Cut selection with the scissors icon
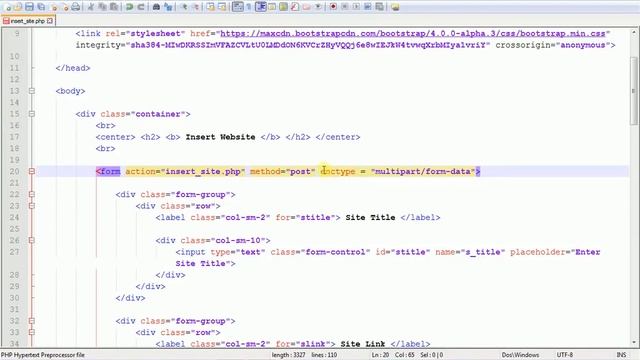The image size is (640, 360). (x=91, y=7)
